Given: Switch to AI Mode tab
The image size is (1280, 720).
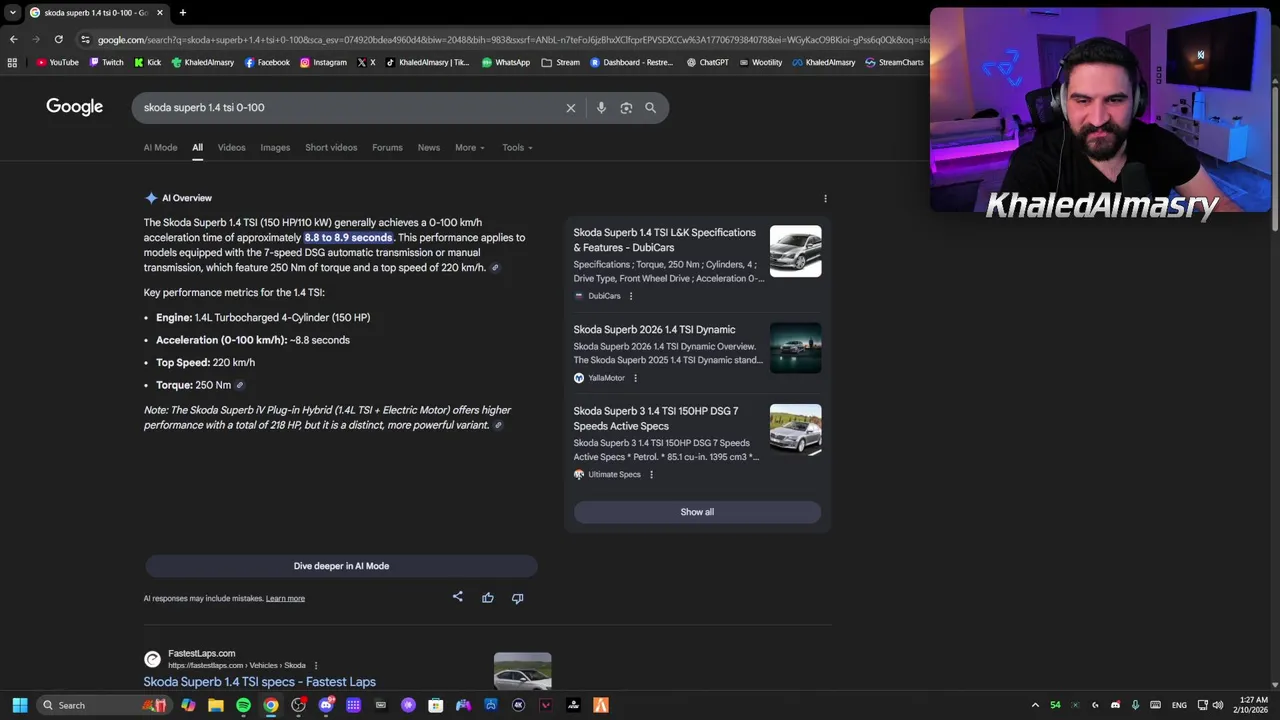Looking at the screenshot, I should 160,147.
